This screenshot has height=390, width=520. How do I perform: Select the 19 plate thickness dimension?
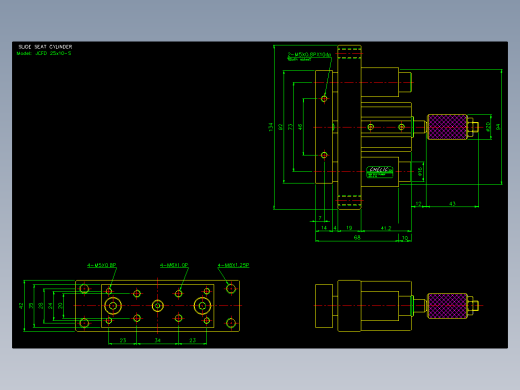click(349, 228)
